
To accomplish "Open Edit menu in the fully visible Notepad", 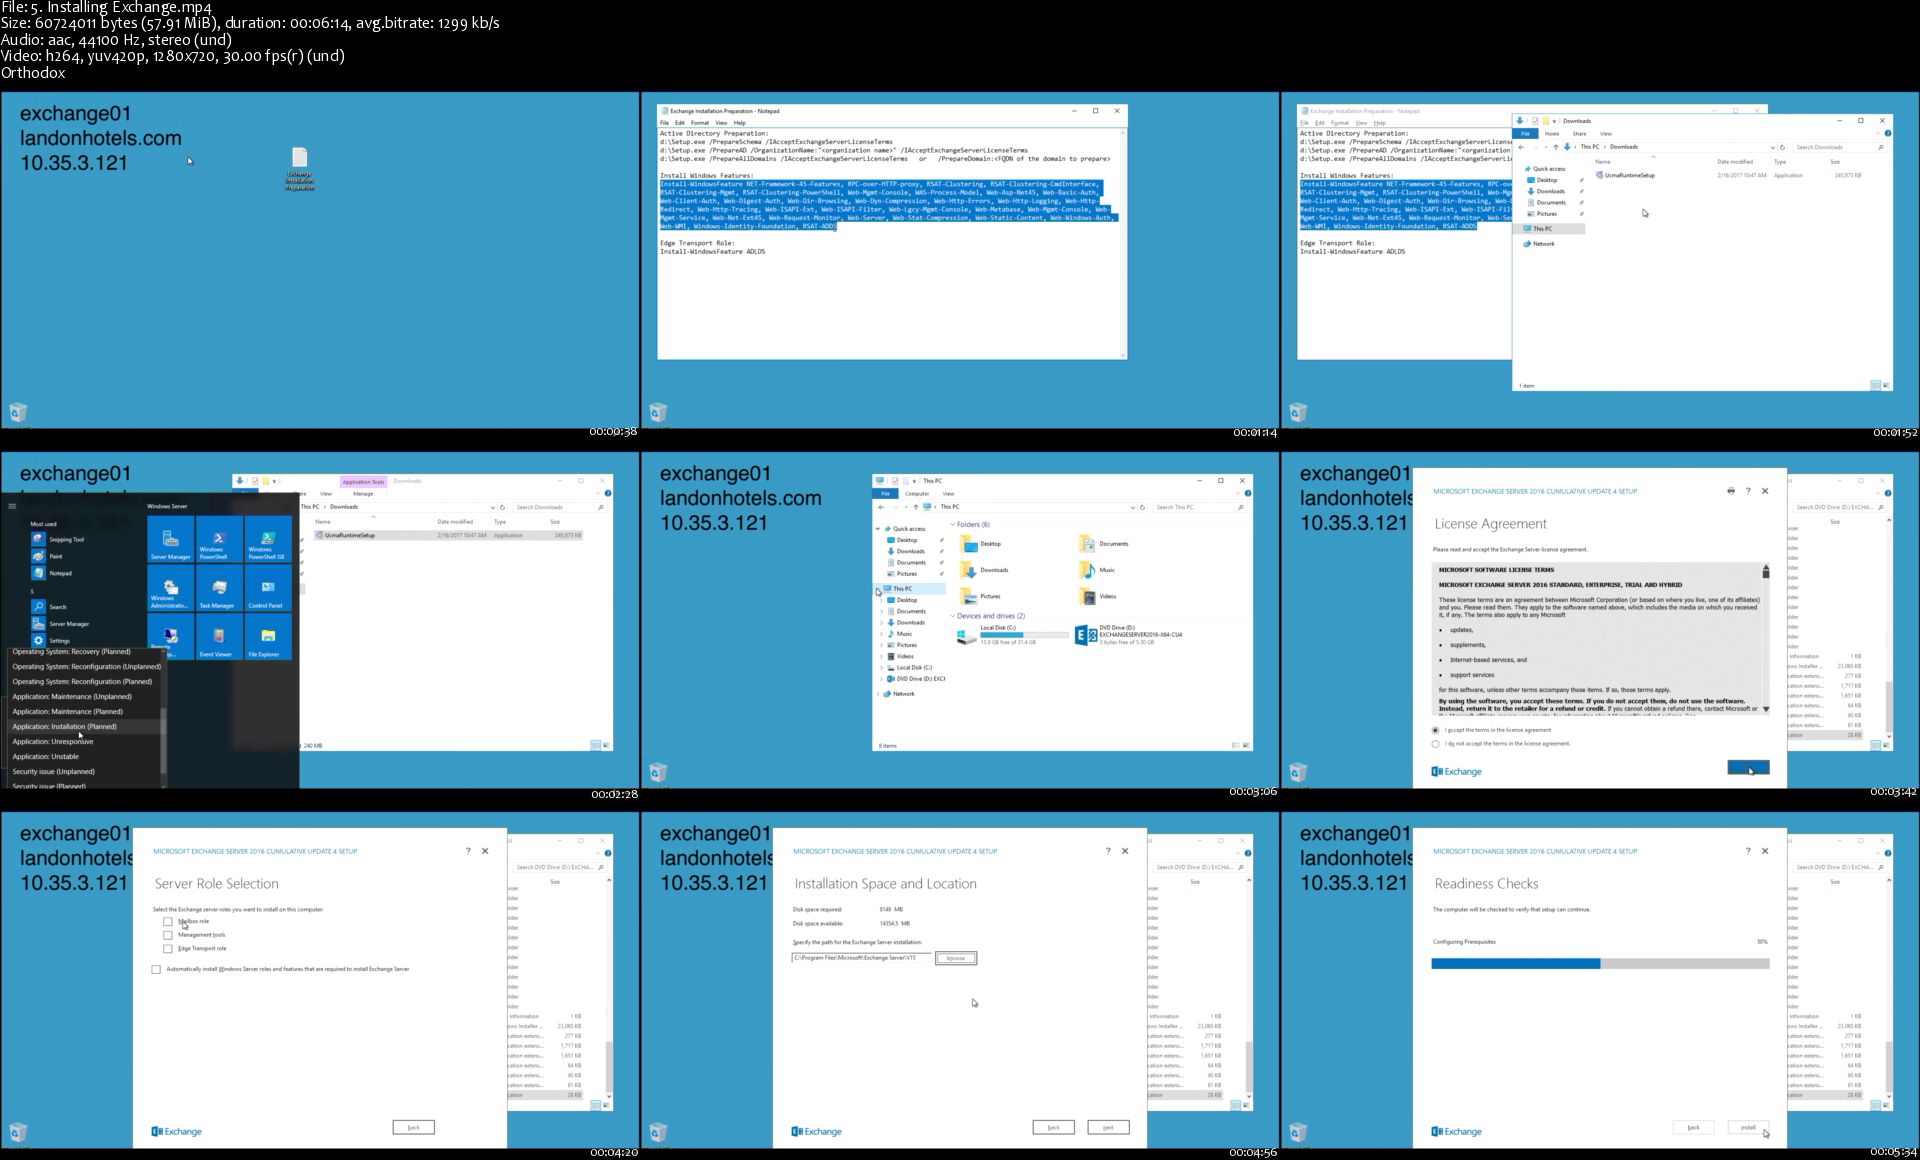I will tap(680, 123).
